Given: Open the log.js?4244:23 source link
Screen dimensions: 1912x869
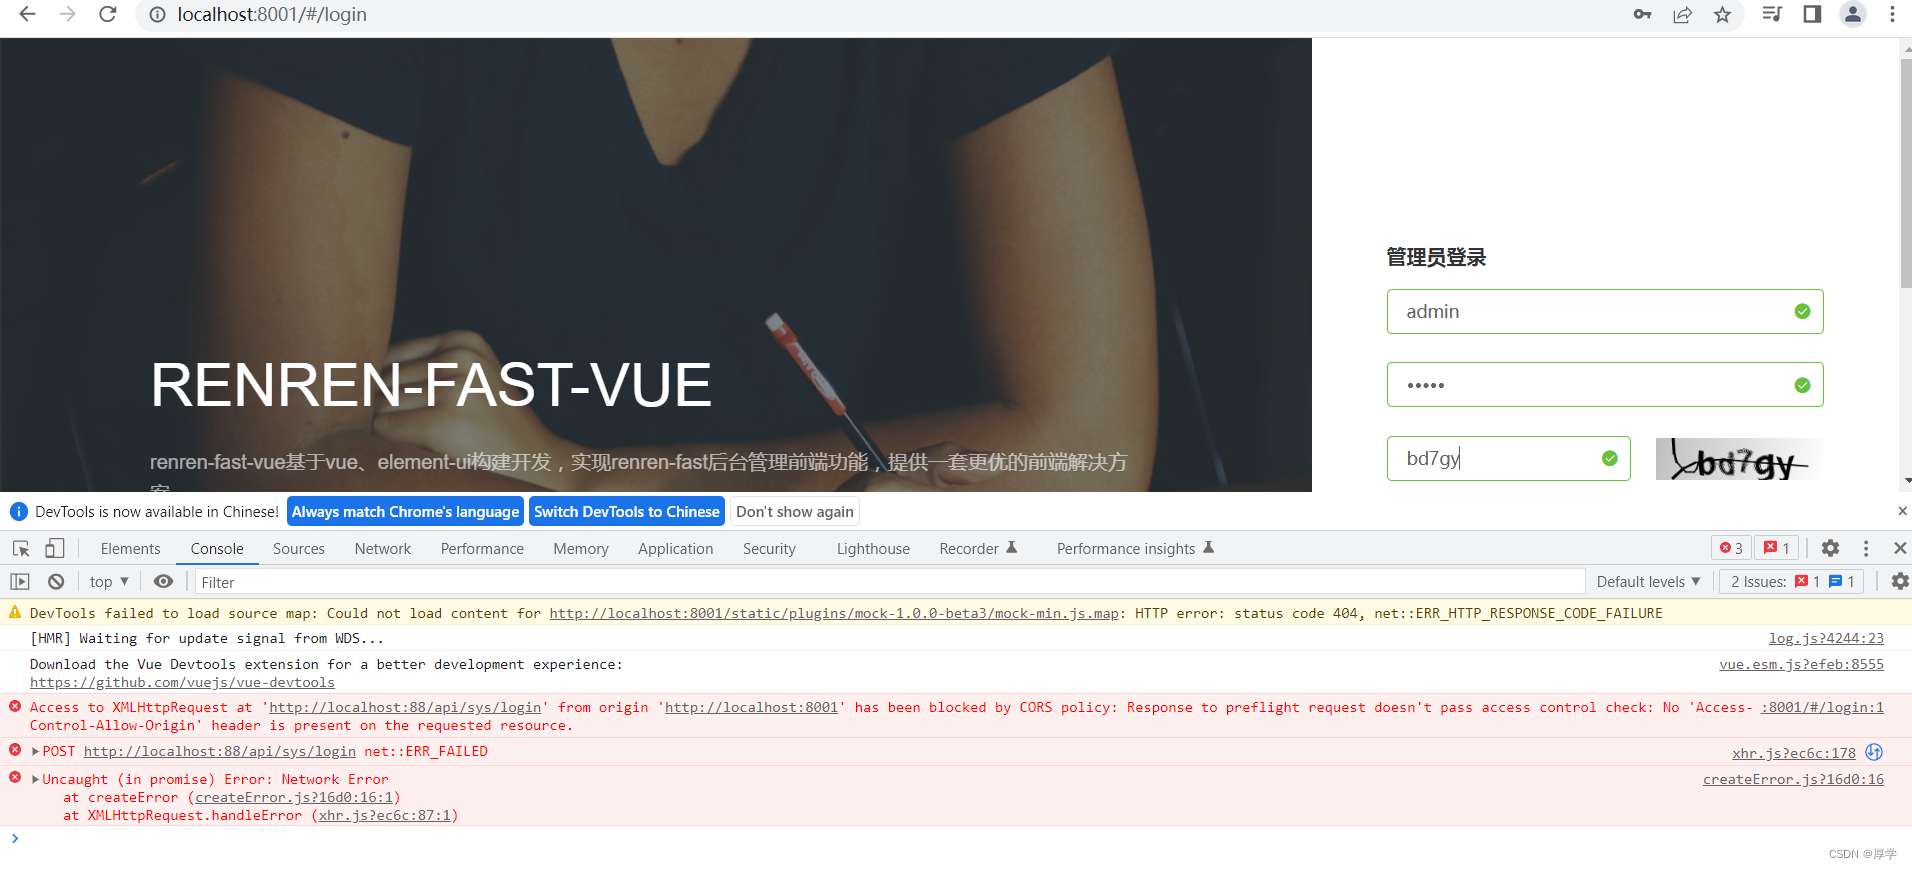Looking at the screenshot, I should [x=1826, y=638].
